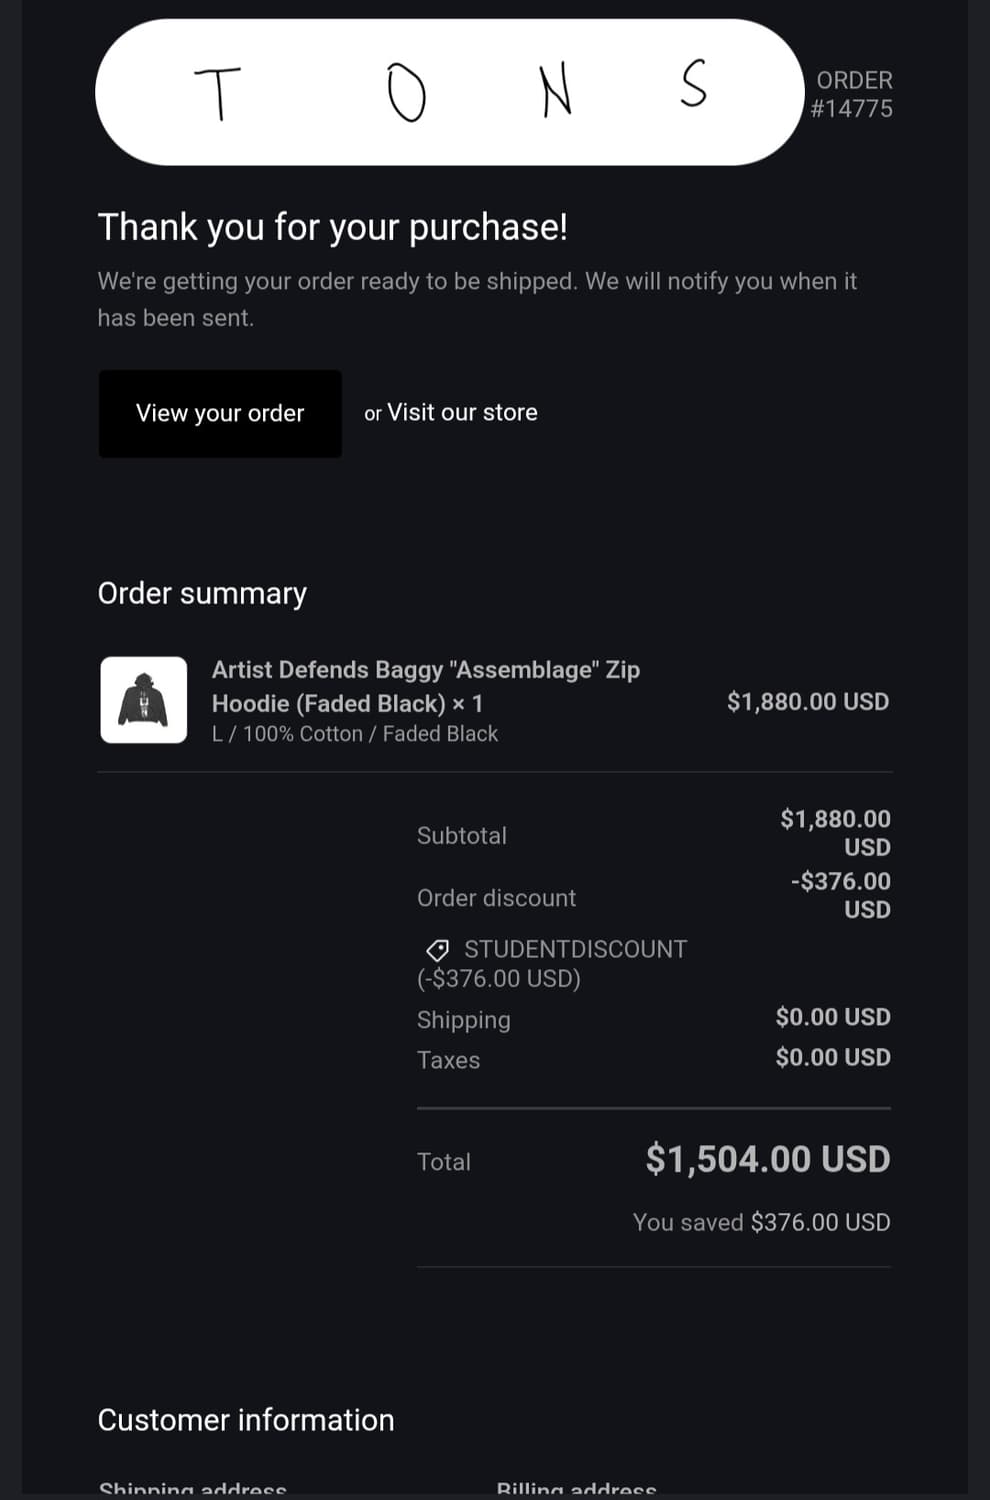Click the "L / 100% Cotton / Faded Black" variant text
The height and width of the screenshot is (1500, 990).
point(355,734)
